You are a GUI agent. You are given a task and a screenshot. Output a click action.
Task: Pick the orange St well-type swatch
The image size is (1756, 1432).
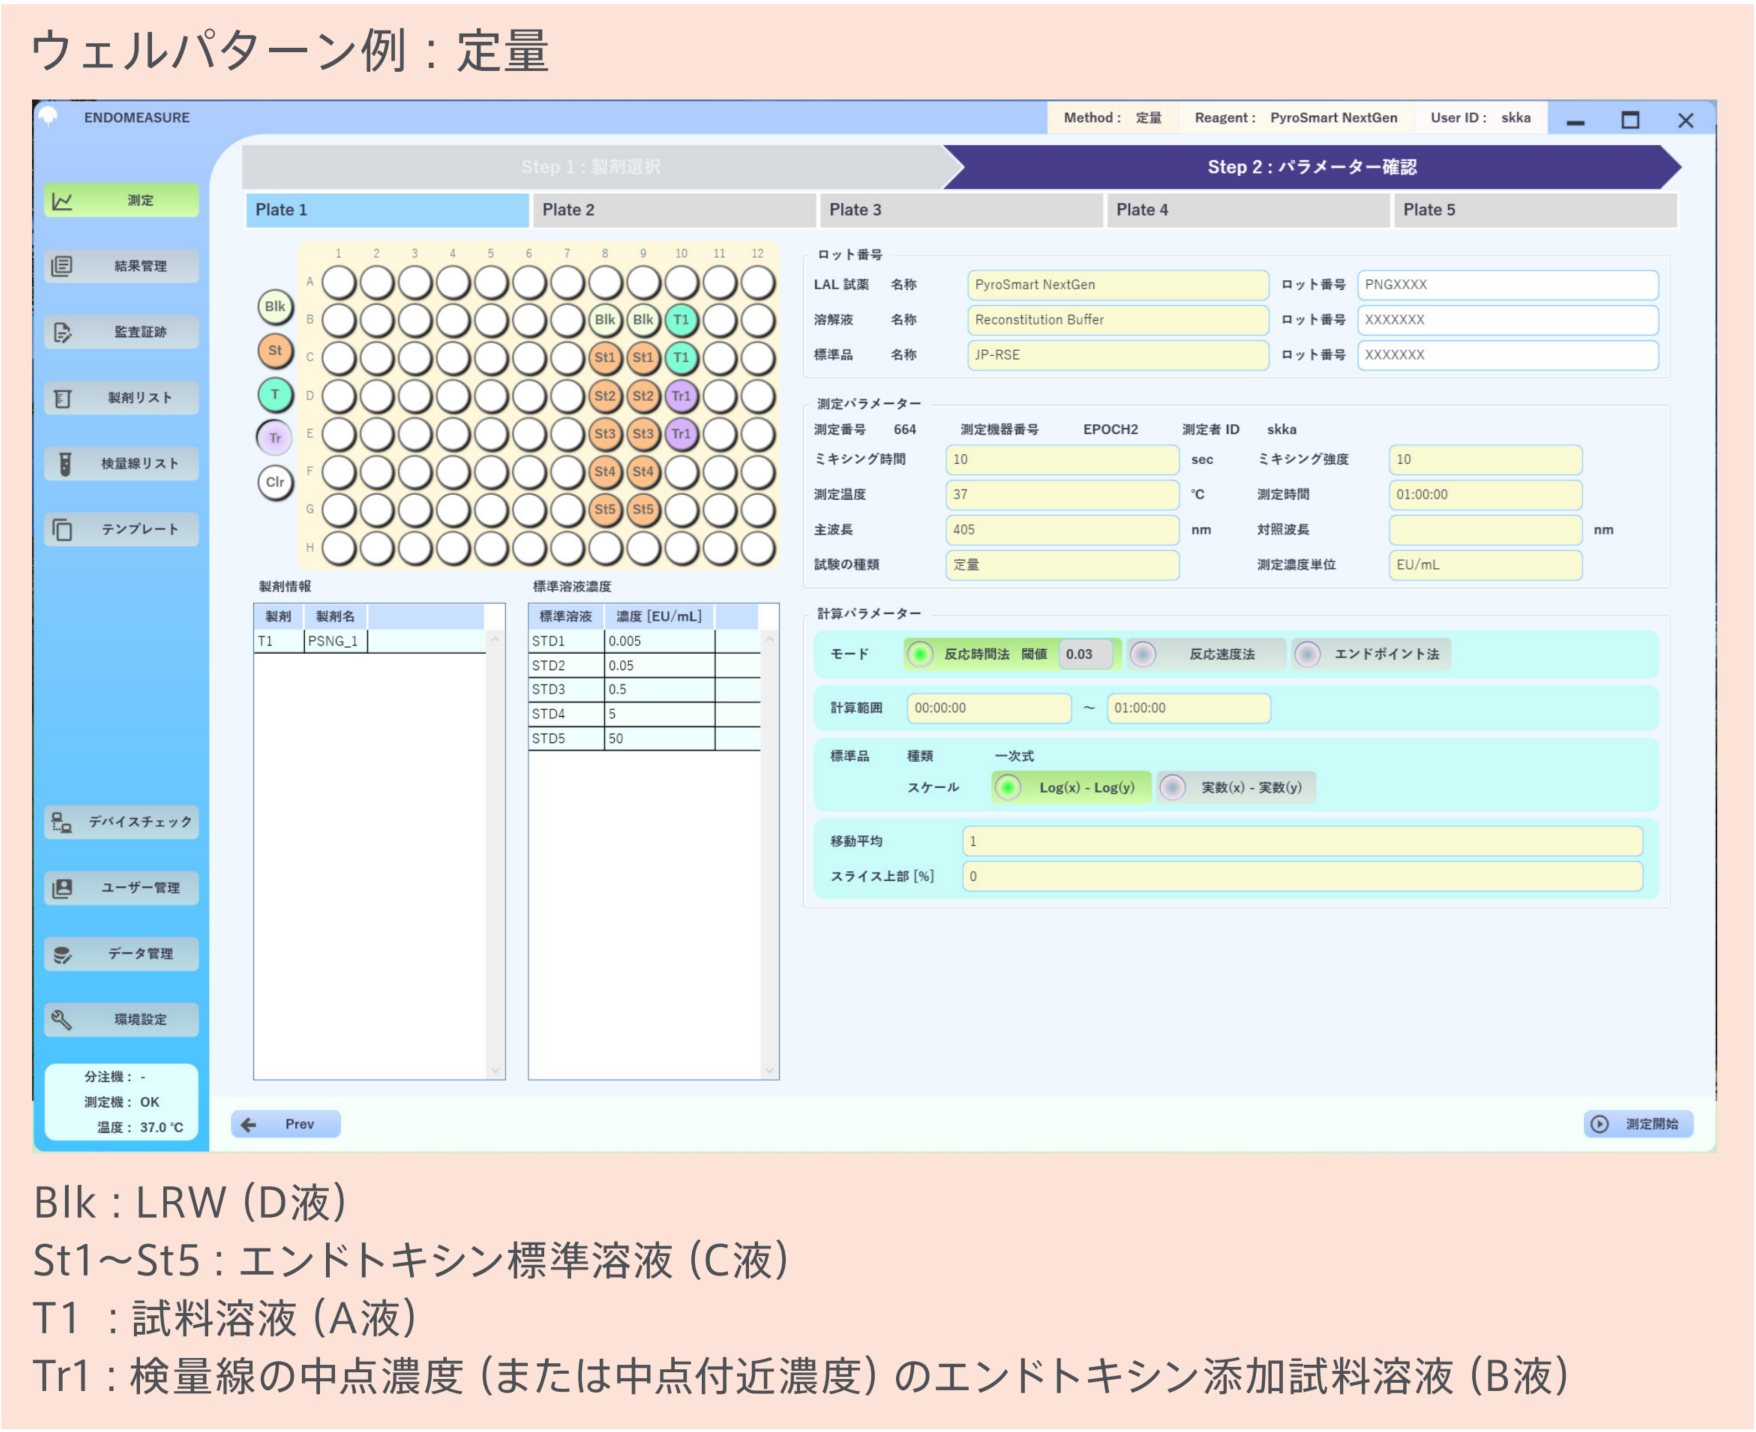point(275,351)
